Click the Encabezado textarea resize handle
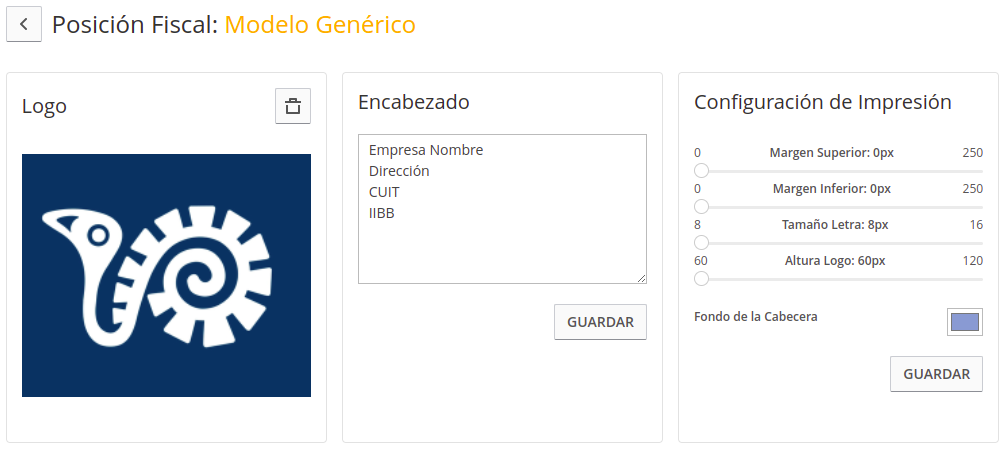The image size is (1005, 449). (x=642, y=279)
